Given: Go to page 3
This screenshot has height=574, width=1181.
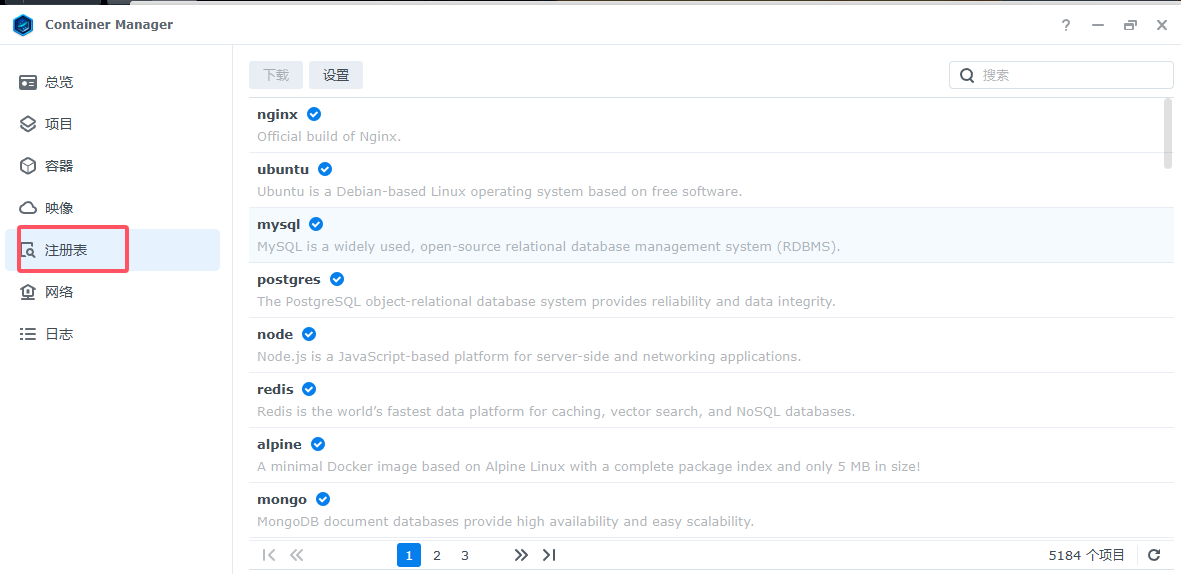Looking at the screenshot, I should [465, 555].
